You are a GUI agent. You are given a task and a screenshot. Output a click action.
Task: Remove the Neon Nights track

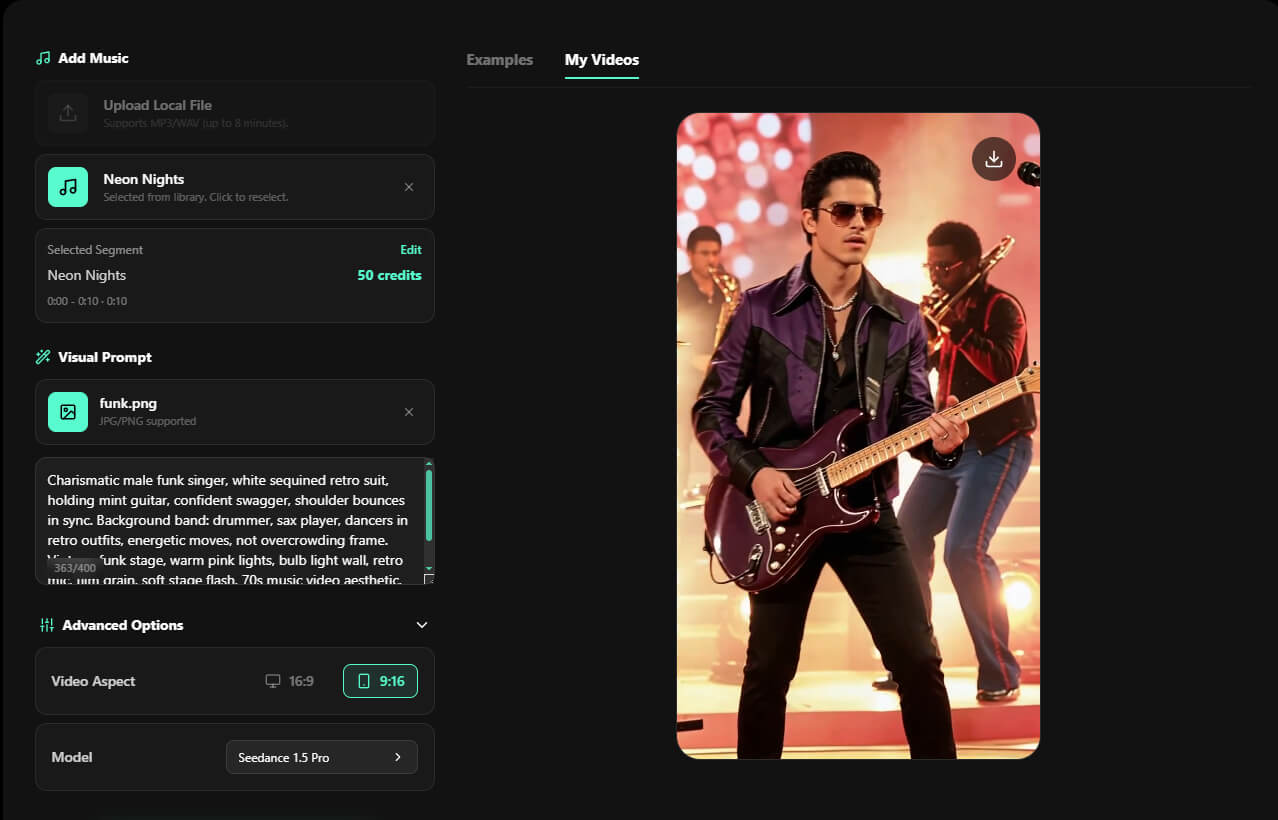click(409, 187)
